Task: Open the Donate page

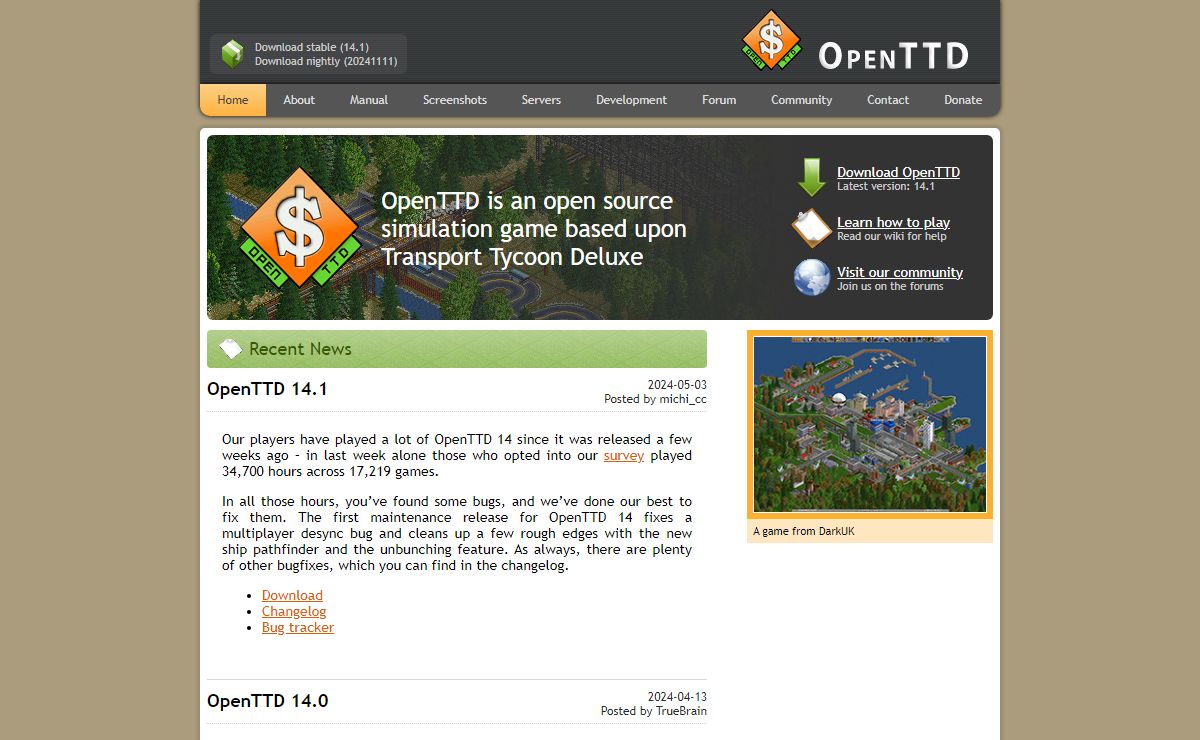Action: (x=963, y=100)
